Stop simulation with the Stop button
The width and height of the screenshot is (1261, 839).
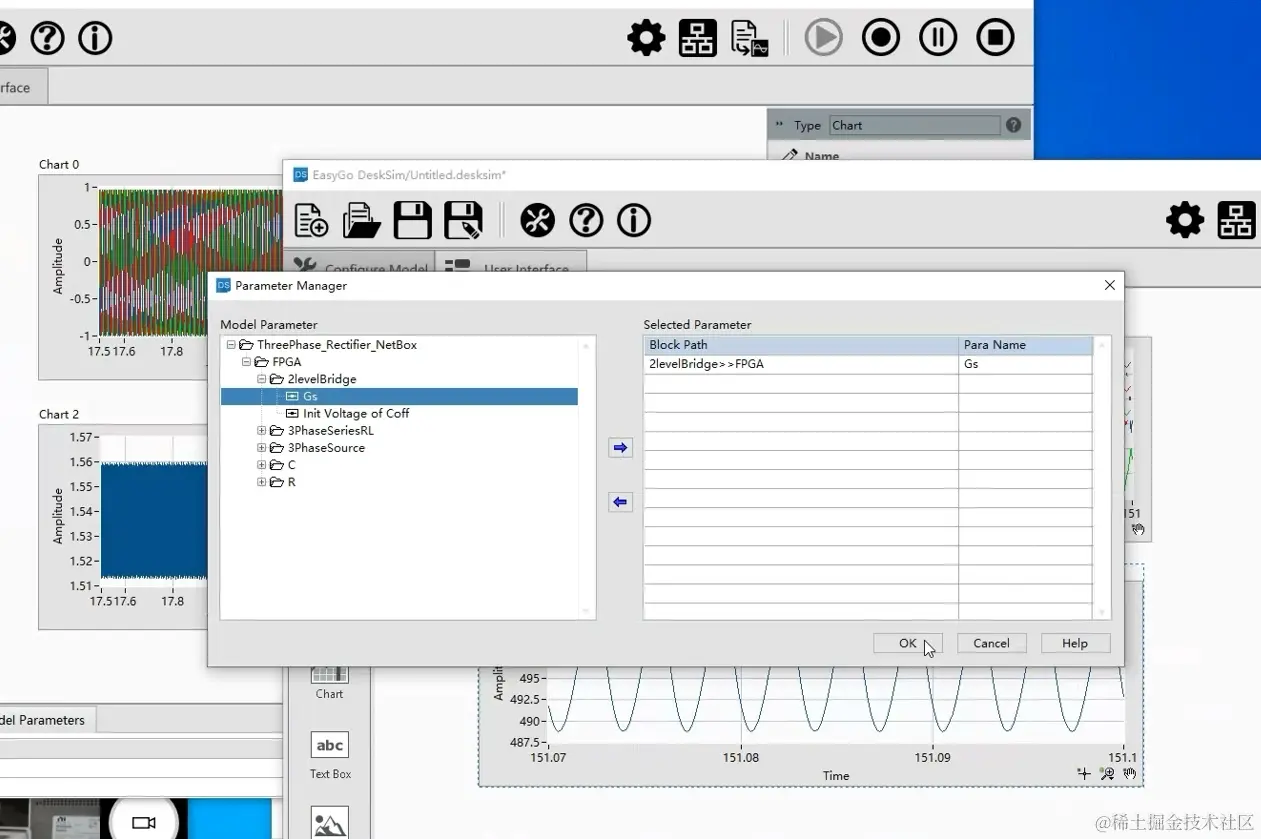pyautogui.click(x=995, y=38)
